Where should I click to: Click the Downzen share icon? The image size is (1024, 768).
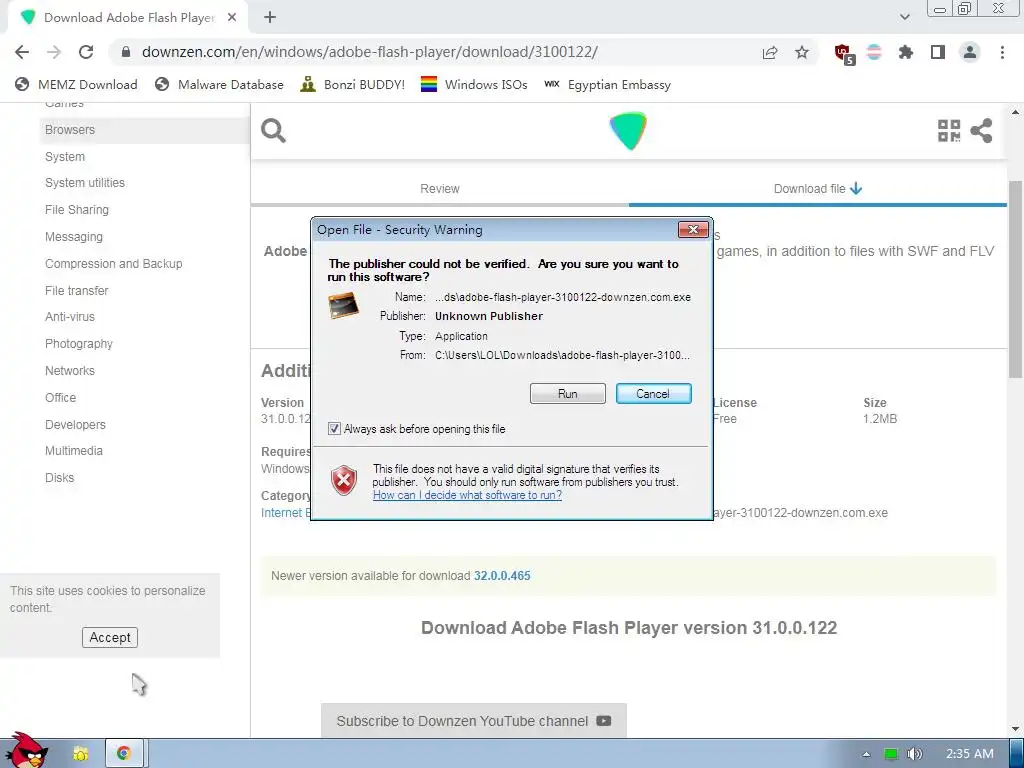pos(982,131)
